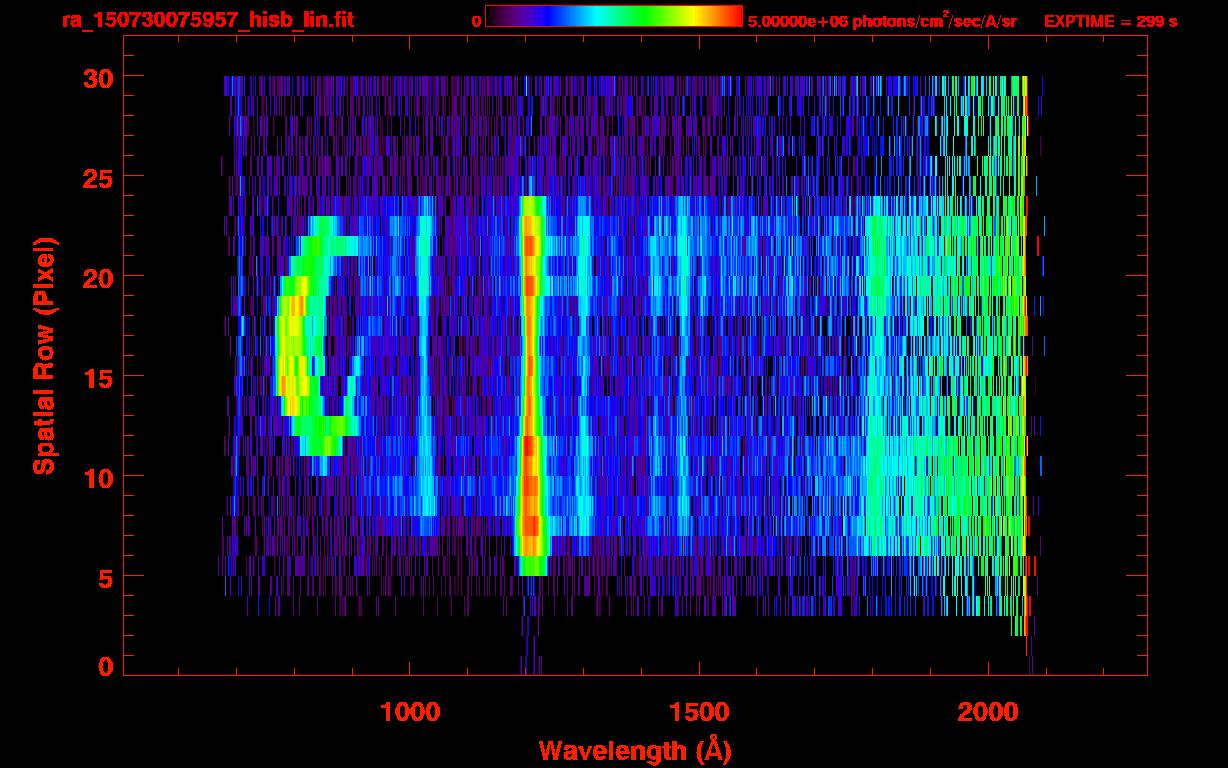
Task: Click the rainbow color scale bar
Action: pyautogui.click(x=614, y=16)
